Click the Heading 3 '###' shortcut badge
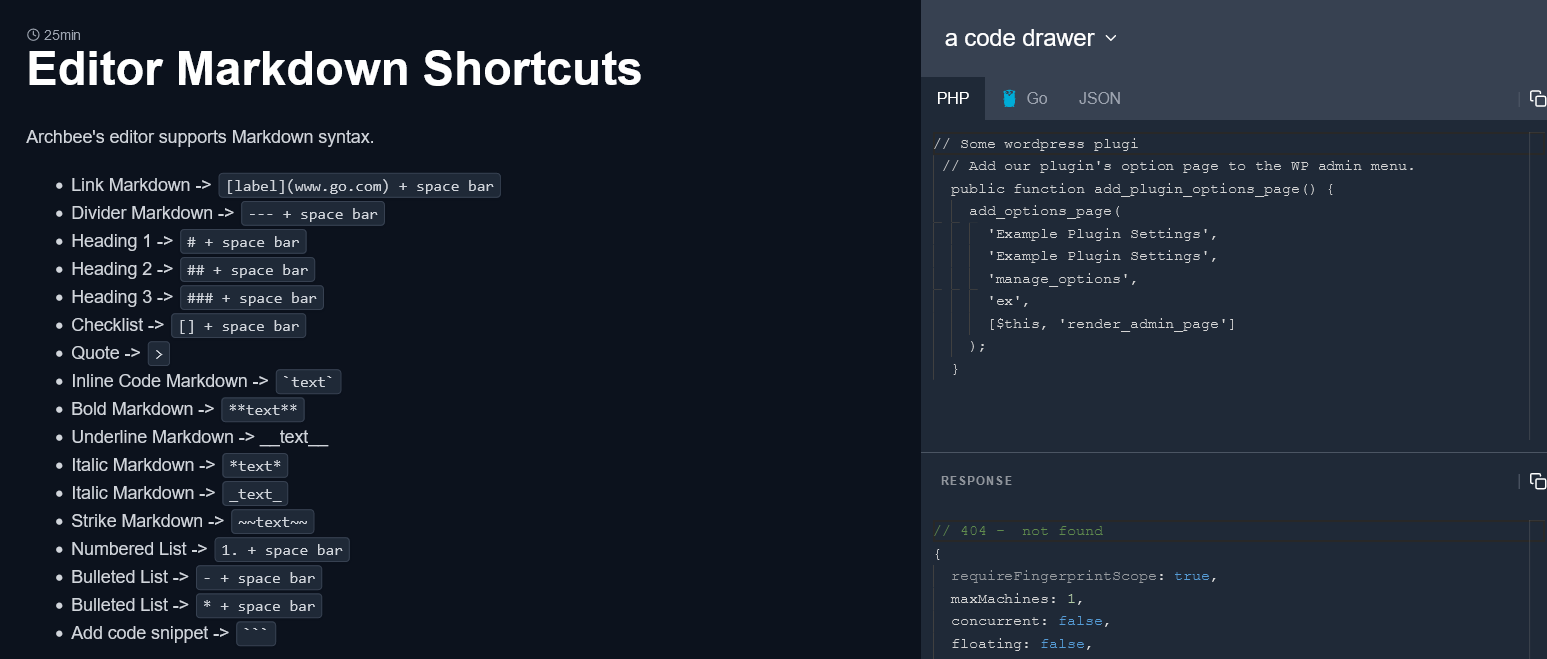Screen dimensions: 1547x659 (x=251, y=297)
